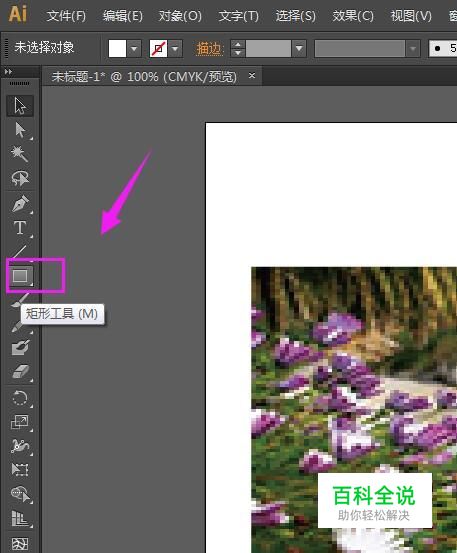Screen dimensions: 457x553
Task: Close the 未标题-1* document tab
Action: click(x=252, y=75)
